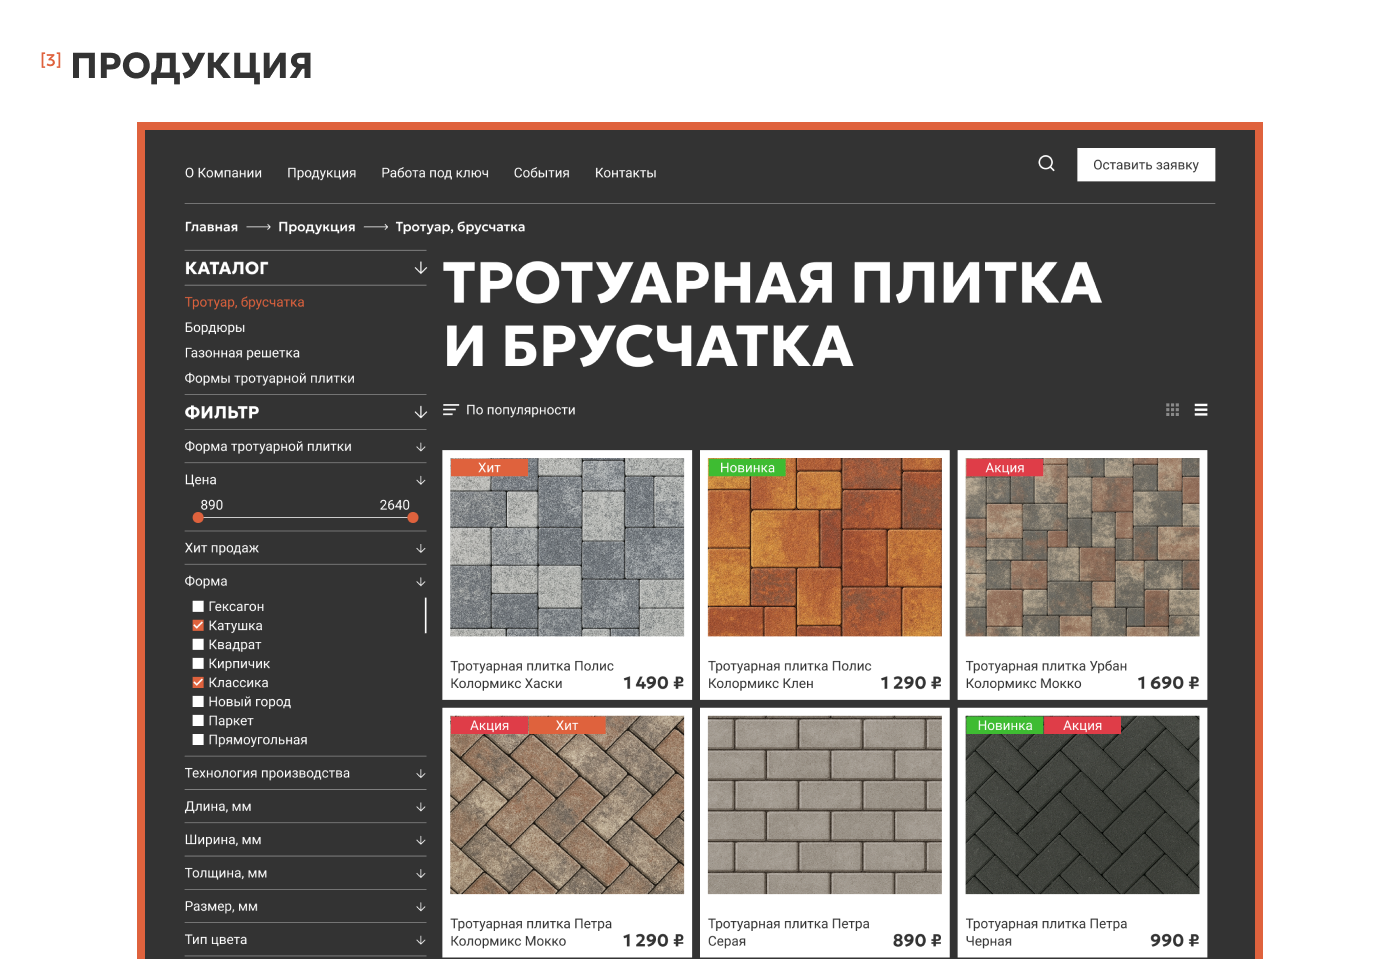Click the maximum price slider handle
This screenshot has width=1400, height=959.
413,517
